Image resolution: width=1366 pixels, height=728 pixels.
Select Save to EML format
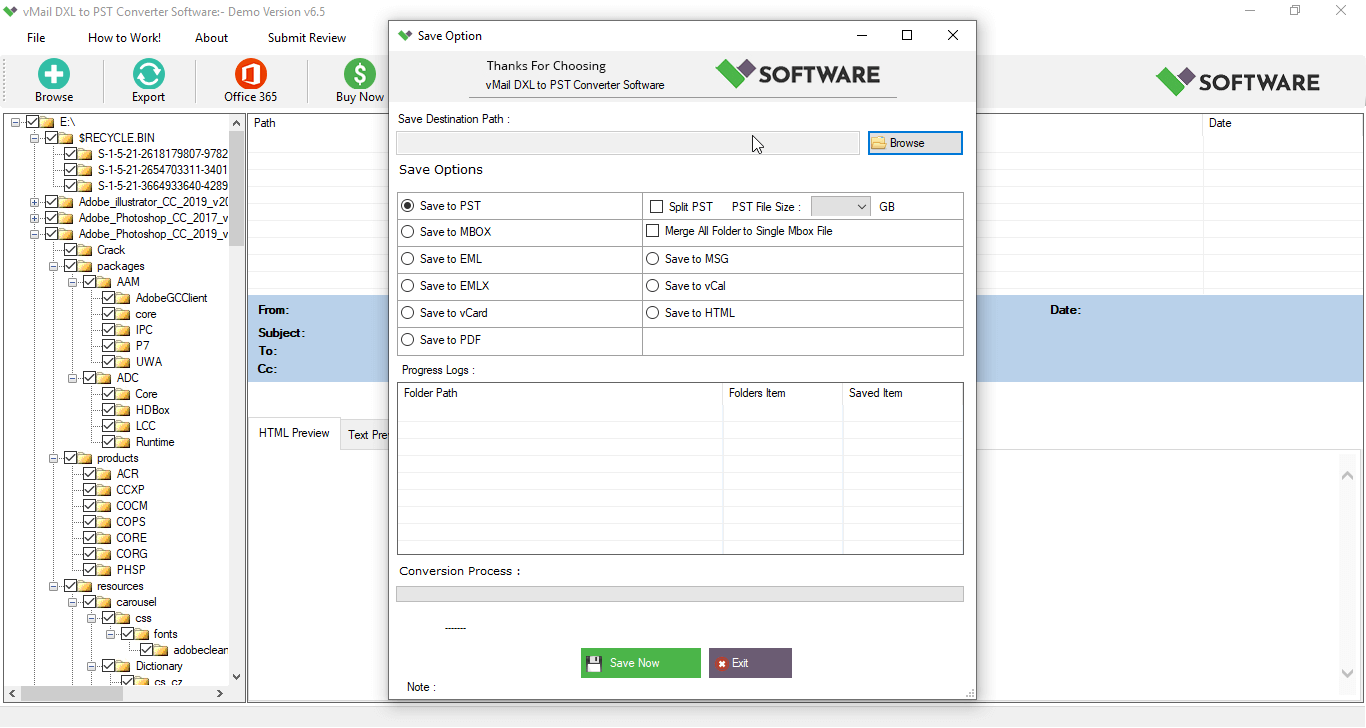pos(408,259)
